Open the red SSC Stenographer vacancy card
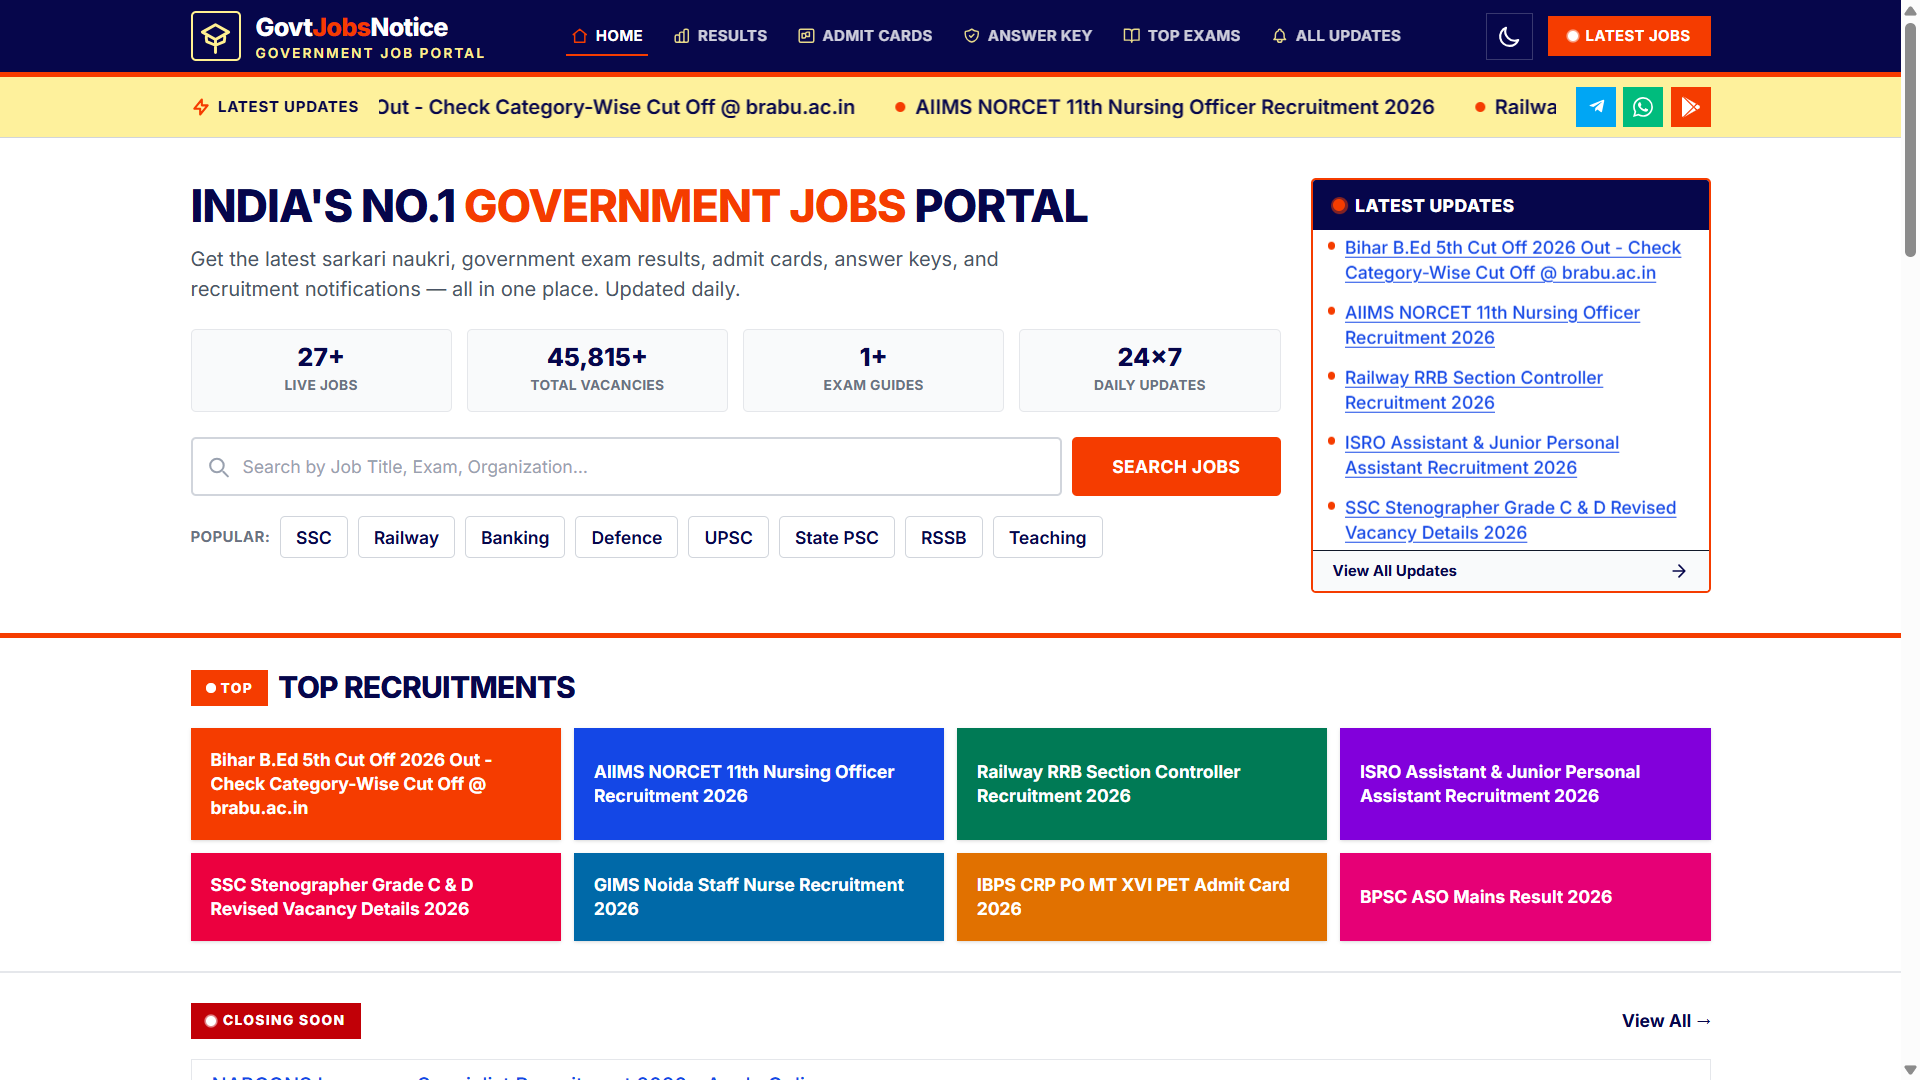 pos(376,897)
